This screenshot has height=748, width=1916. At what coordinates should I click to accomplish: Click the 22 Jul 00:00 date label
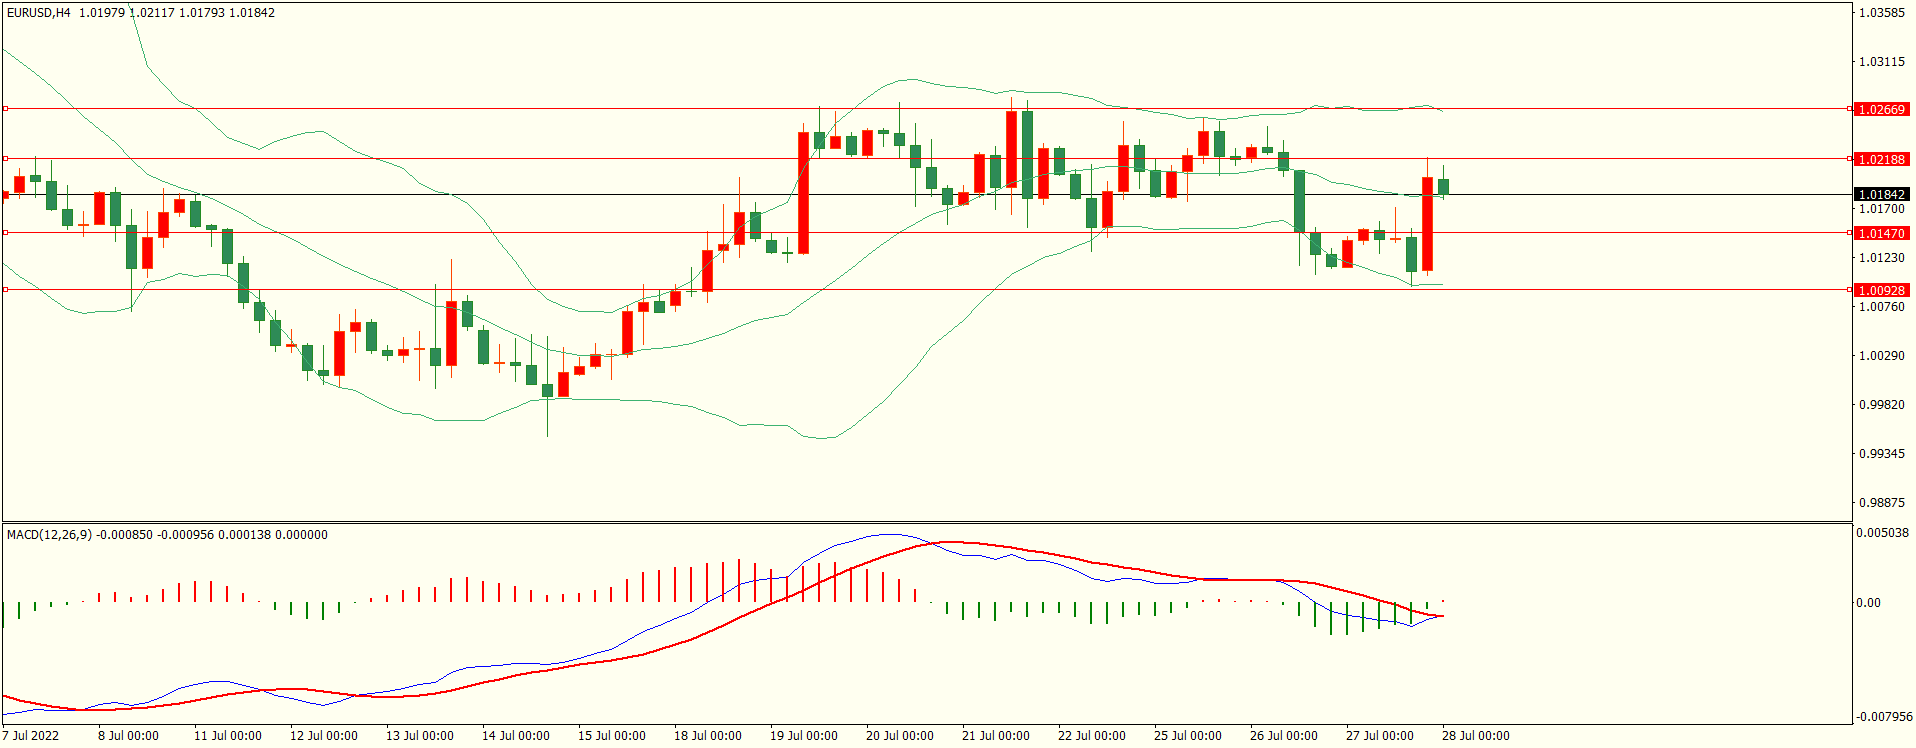pos(1091,736)
